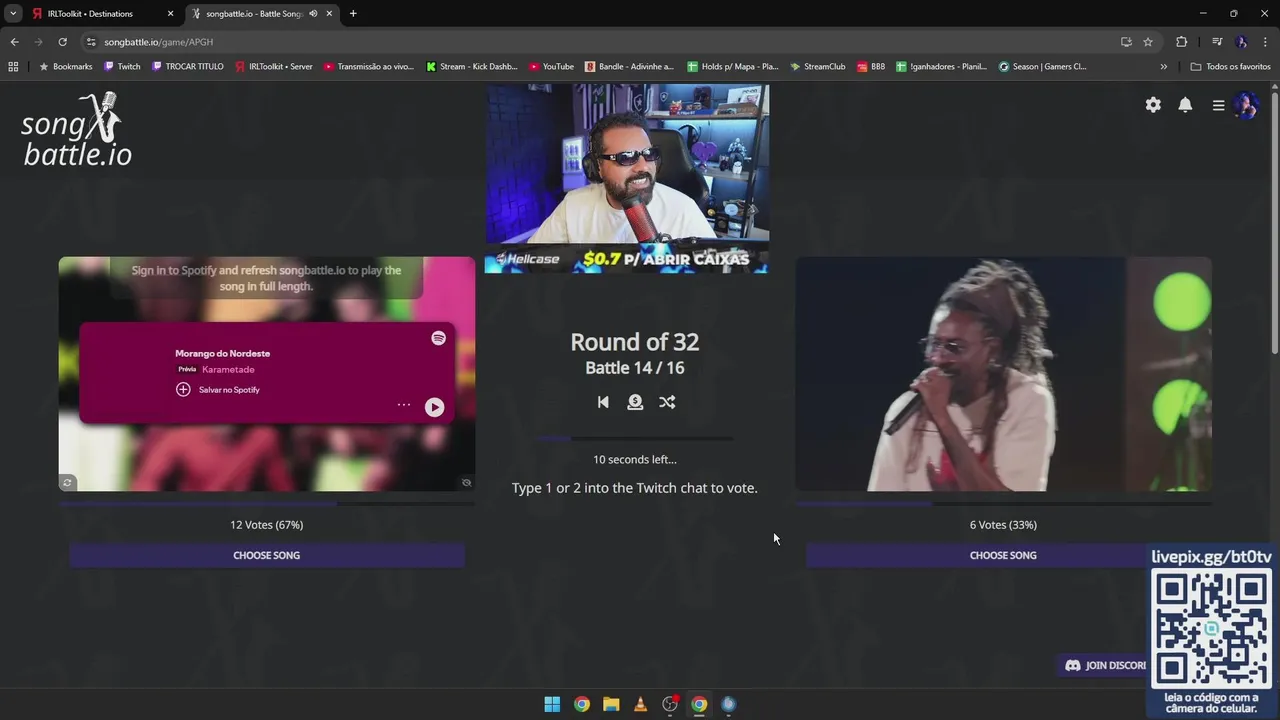Click Join Discord button
The height and width of the screenshot is (720, 1280).
pyautogui.click(x=1105, y=665)
